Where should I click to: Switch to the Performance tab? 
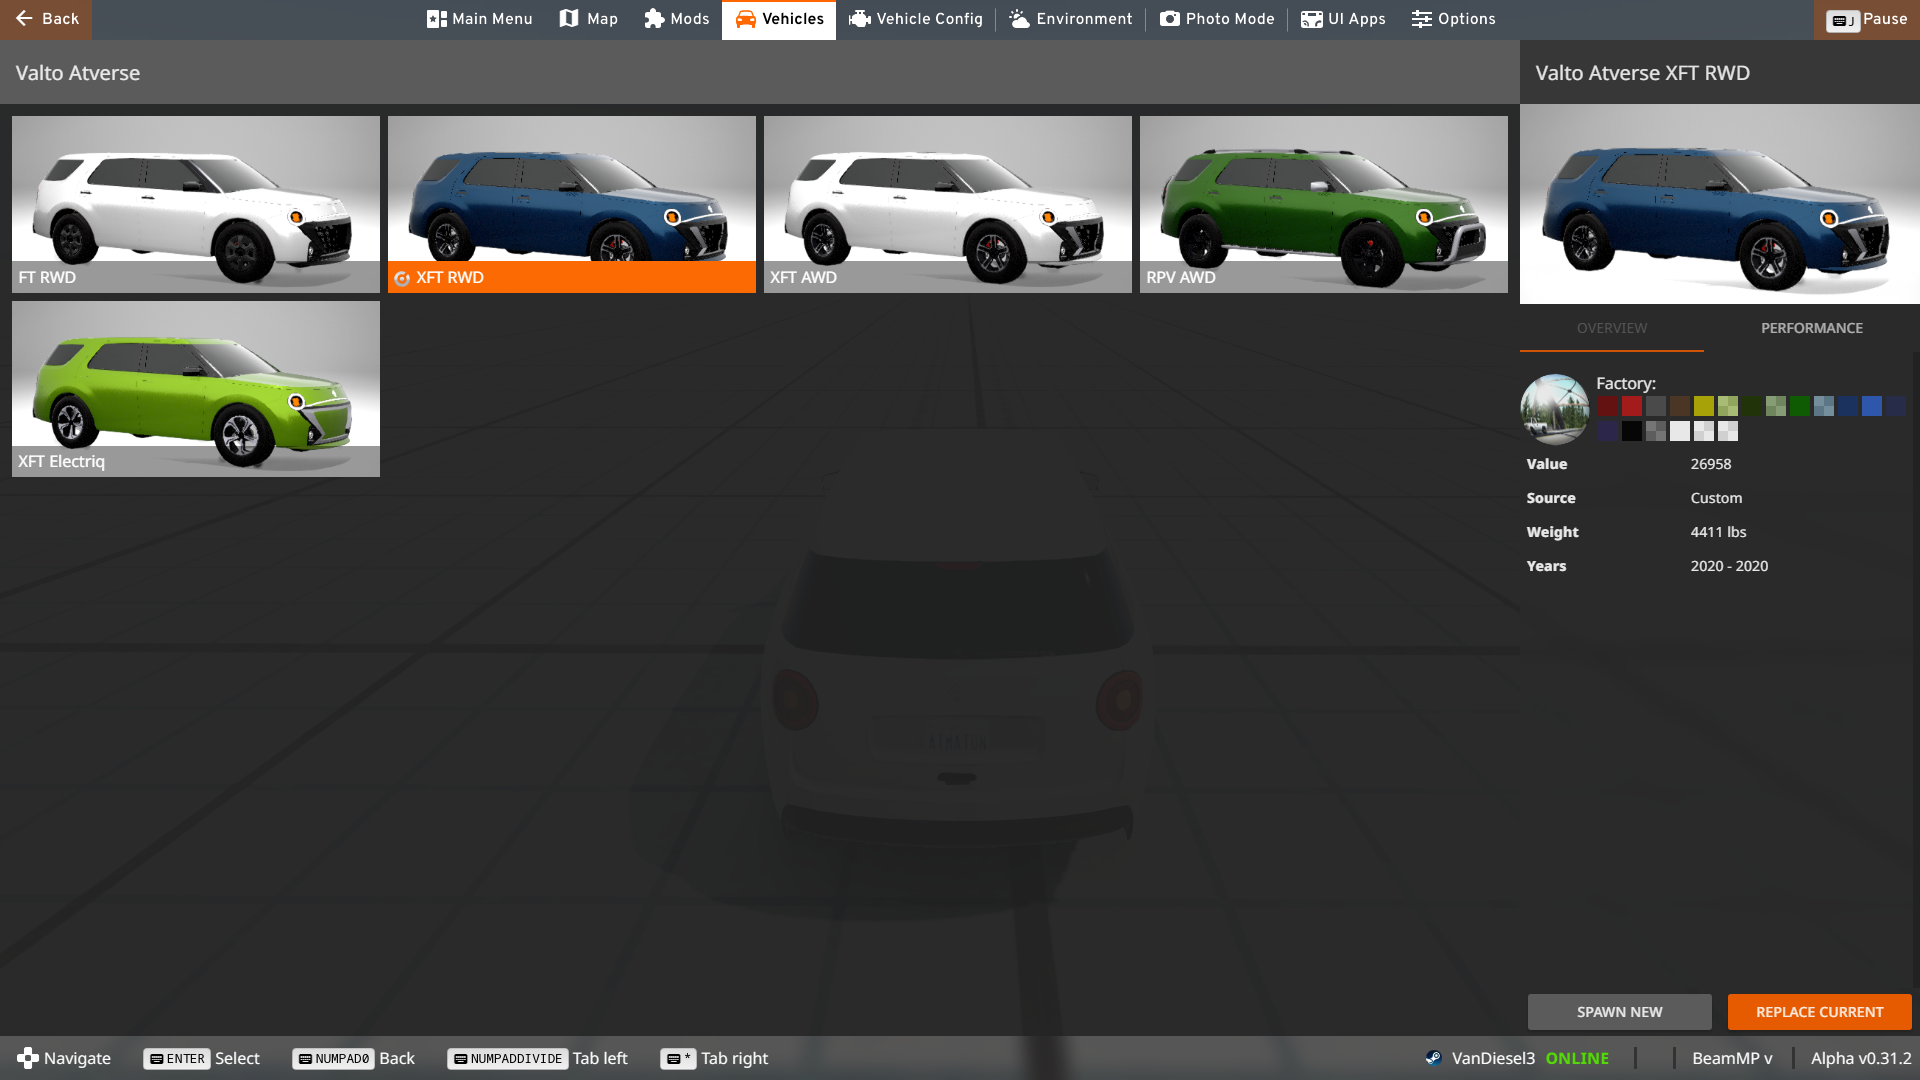[1811, 328]
